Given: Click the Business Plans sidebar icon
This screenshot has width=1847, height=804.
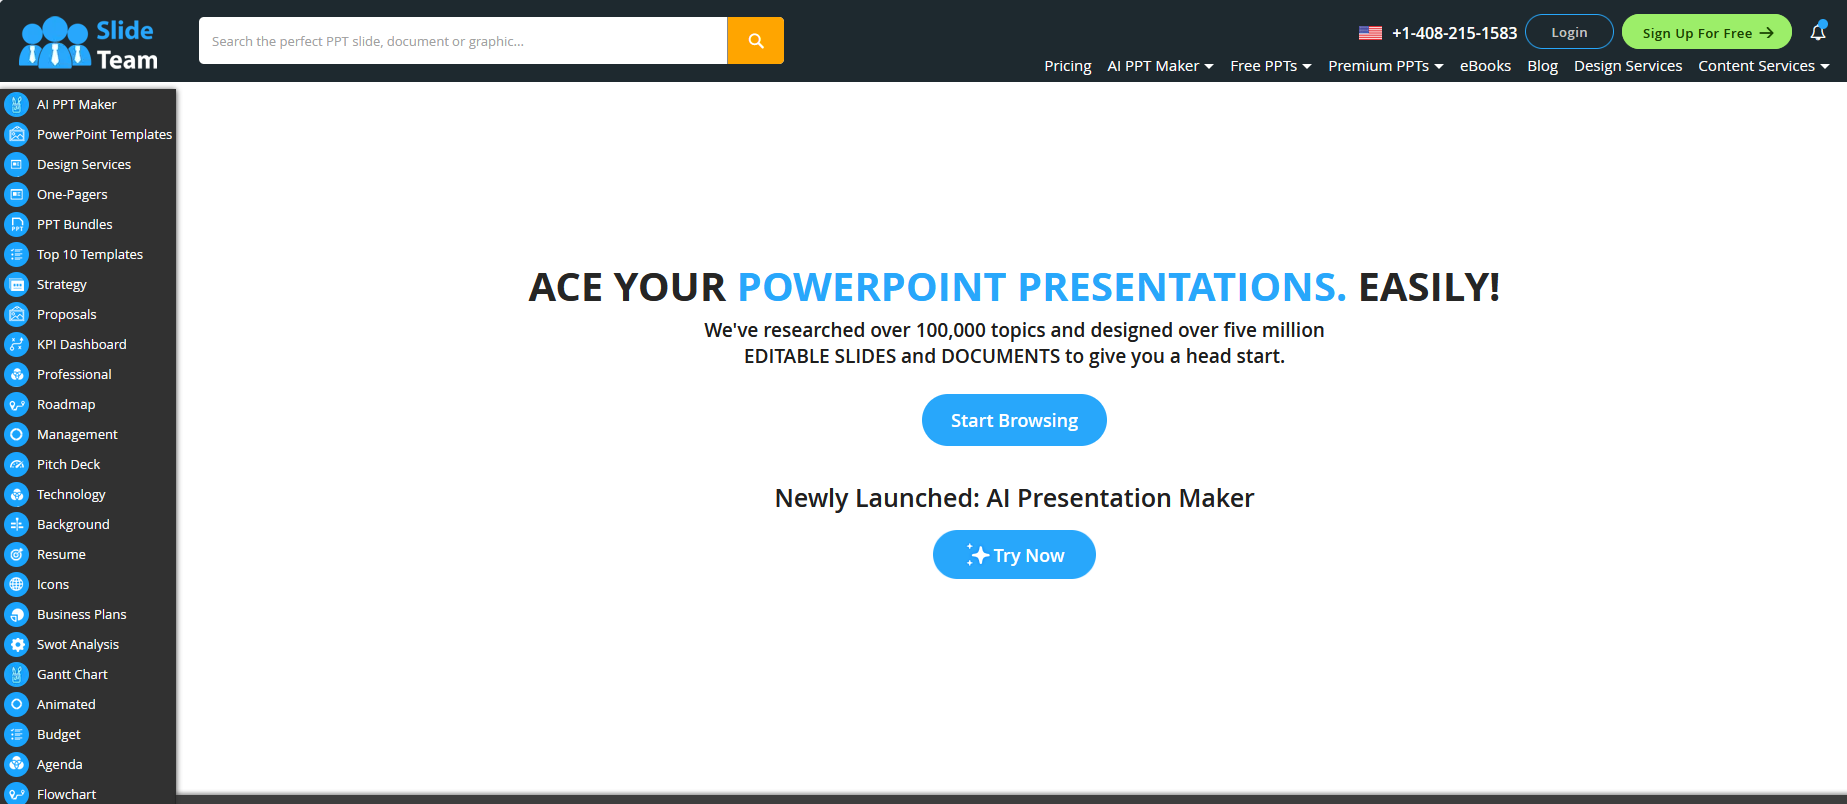Looking at the screenshot, I should [17, 614].
